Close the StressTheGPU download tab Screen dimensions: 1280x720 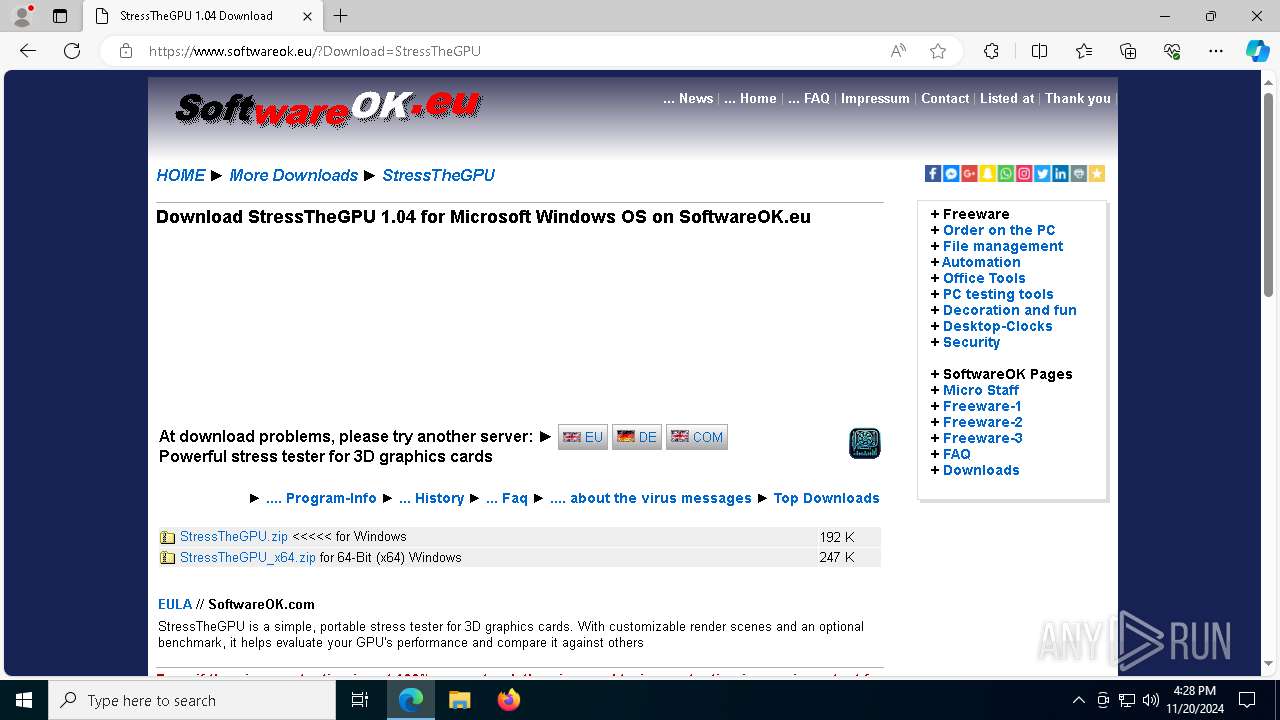[307, 16]
